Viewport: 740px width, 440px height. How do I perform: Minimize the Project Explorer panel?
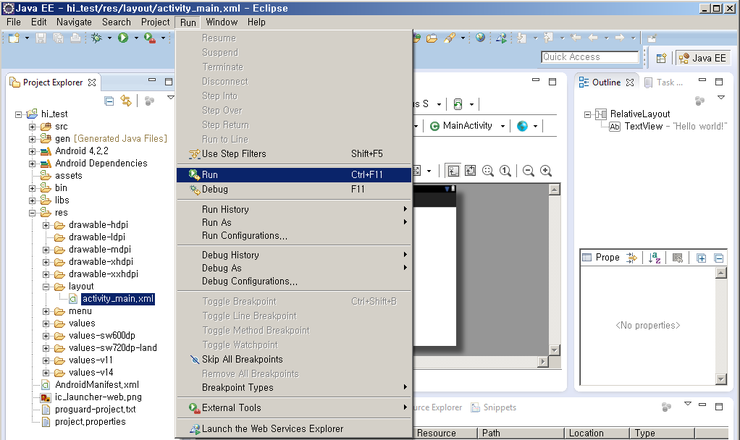coord(152,81)
